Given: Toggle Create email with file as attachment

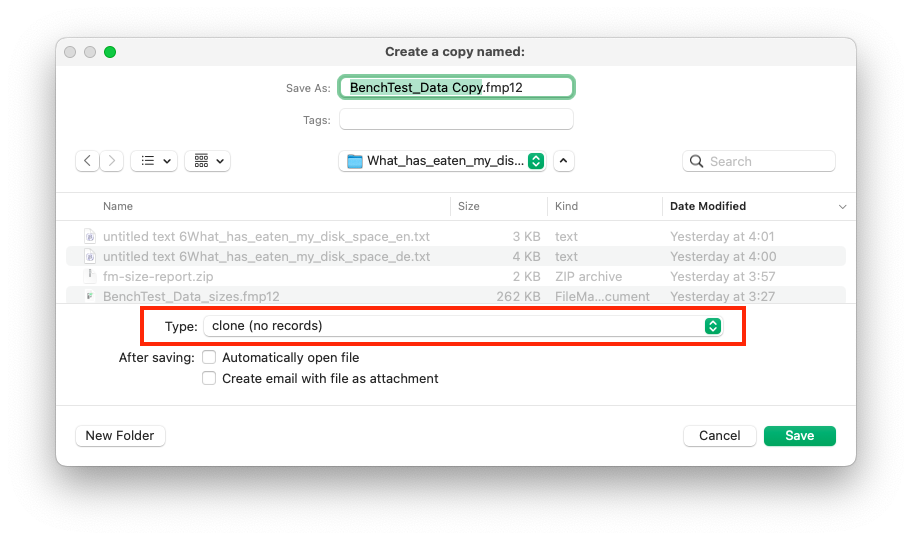Looking at the screenshot, I should point(209,378).
